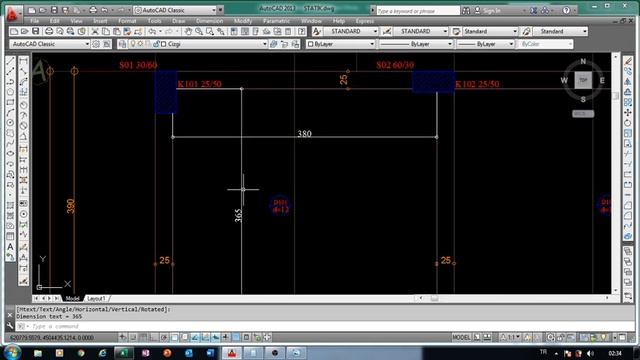Click the keyword search field
The image size is (640, 360).
[418, 11]
